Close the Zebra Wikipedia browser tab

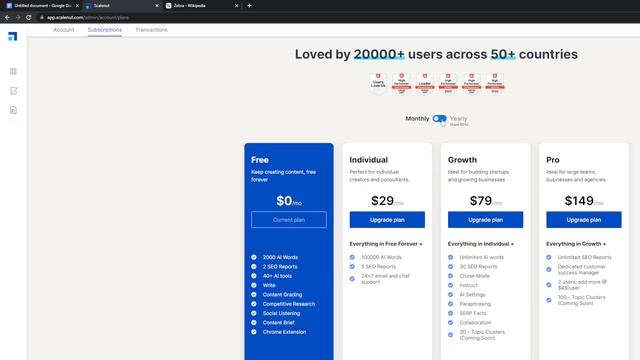(236, 6)
